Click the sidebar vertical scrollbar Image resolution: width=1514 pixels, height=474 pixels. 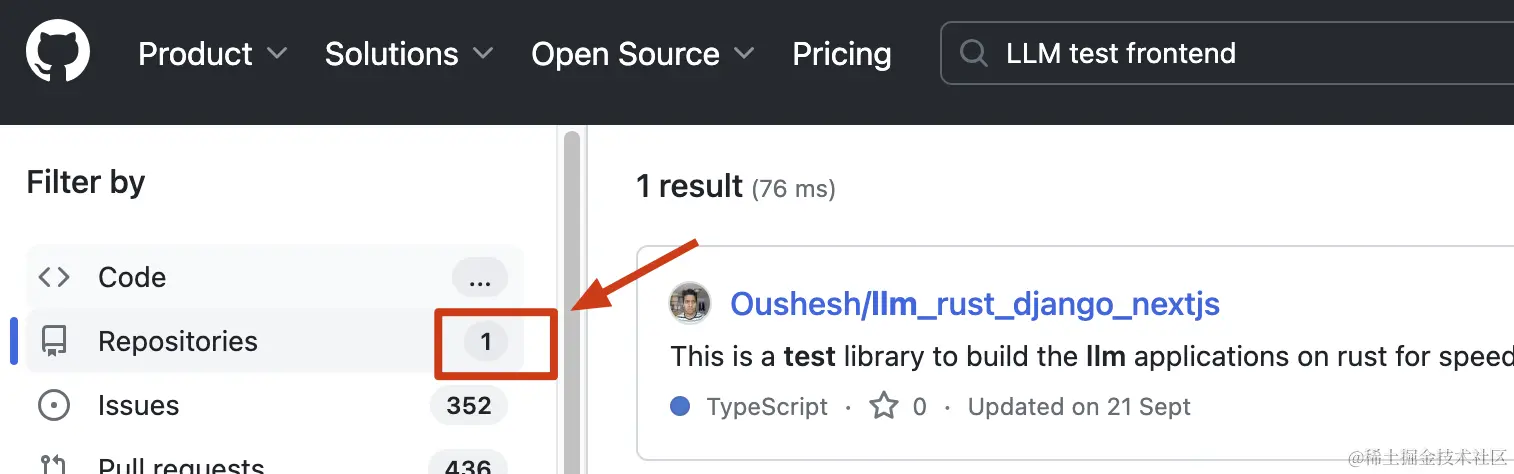pyautogui.click(x=572, y=300)
